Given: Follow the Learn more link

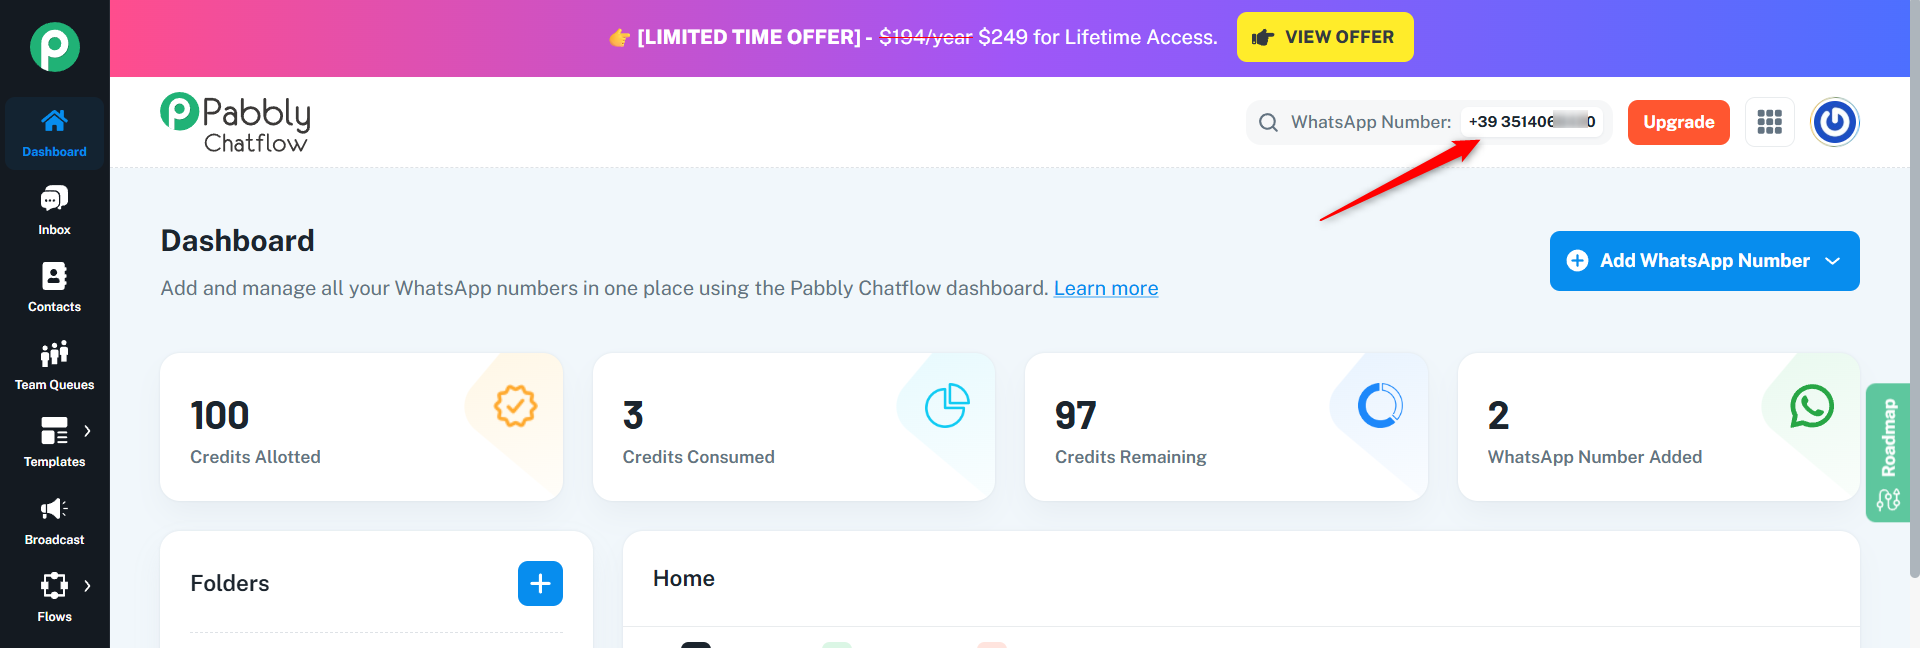Looking at the screenshot, I should 1106,288.
